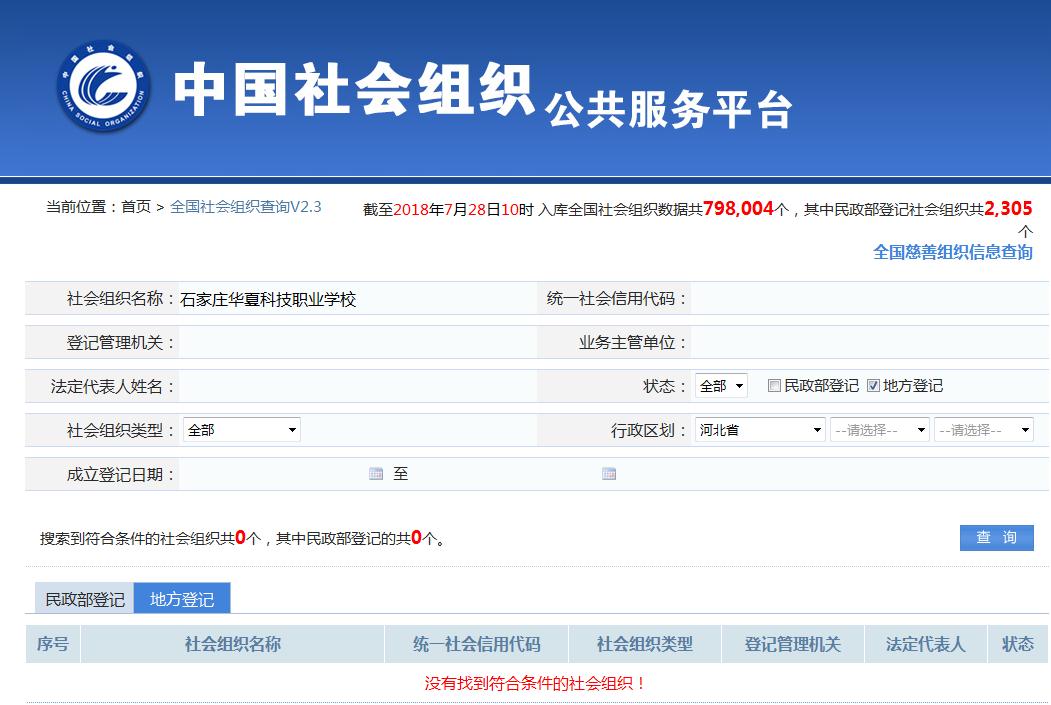The height and width of the screenshot is (705, 1051).
Task: Focus the 业务主管单位 input field
Action: tap(869, 342)
